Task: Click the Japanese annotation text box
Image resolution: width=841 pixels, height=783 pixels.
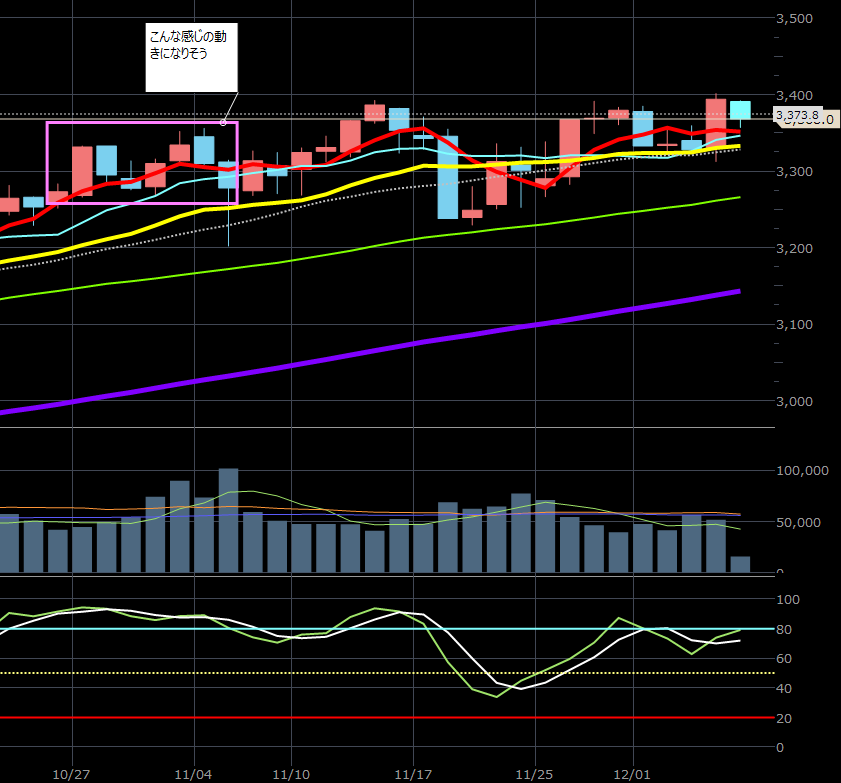Action: click(191, 59)
